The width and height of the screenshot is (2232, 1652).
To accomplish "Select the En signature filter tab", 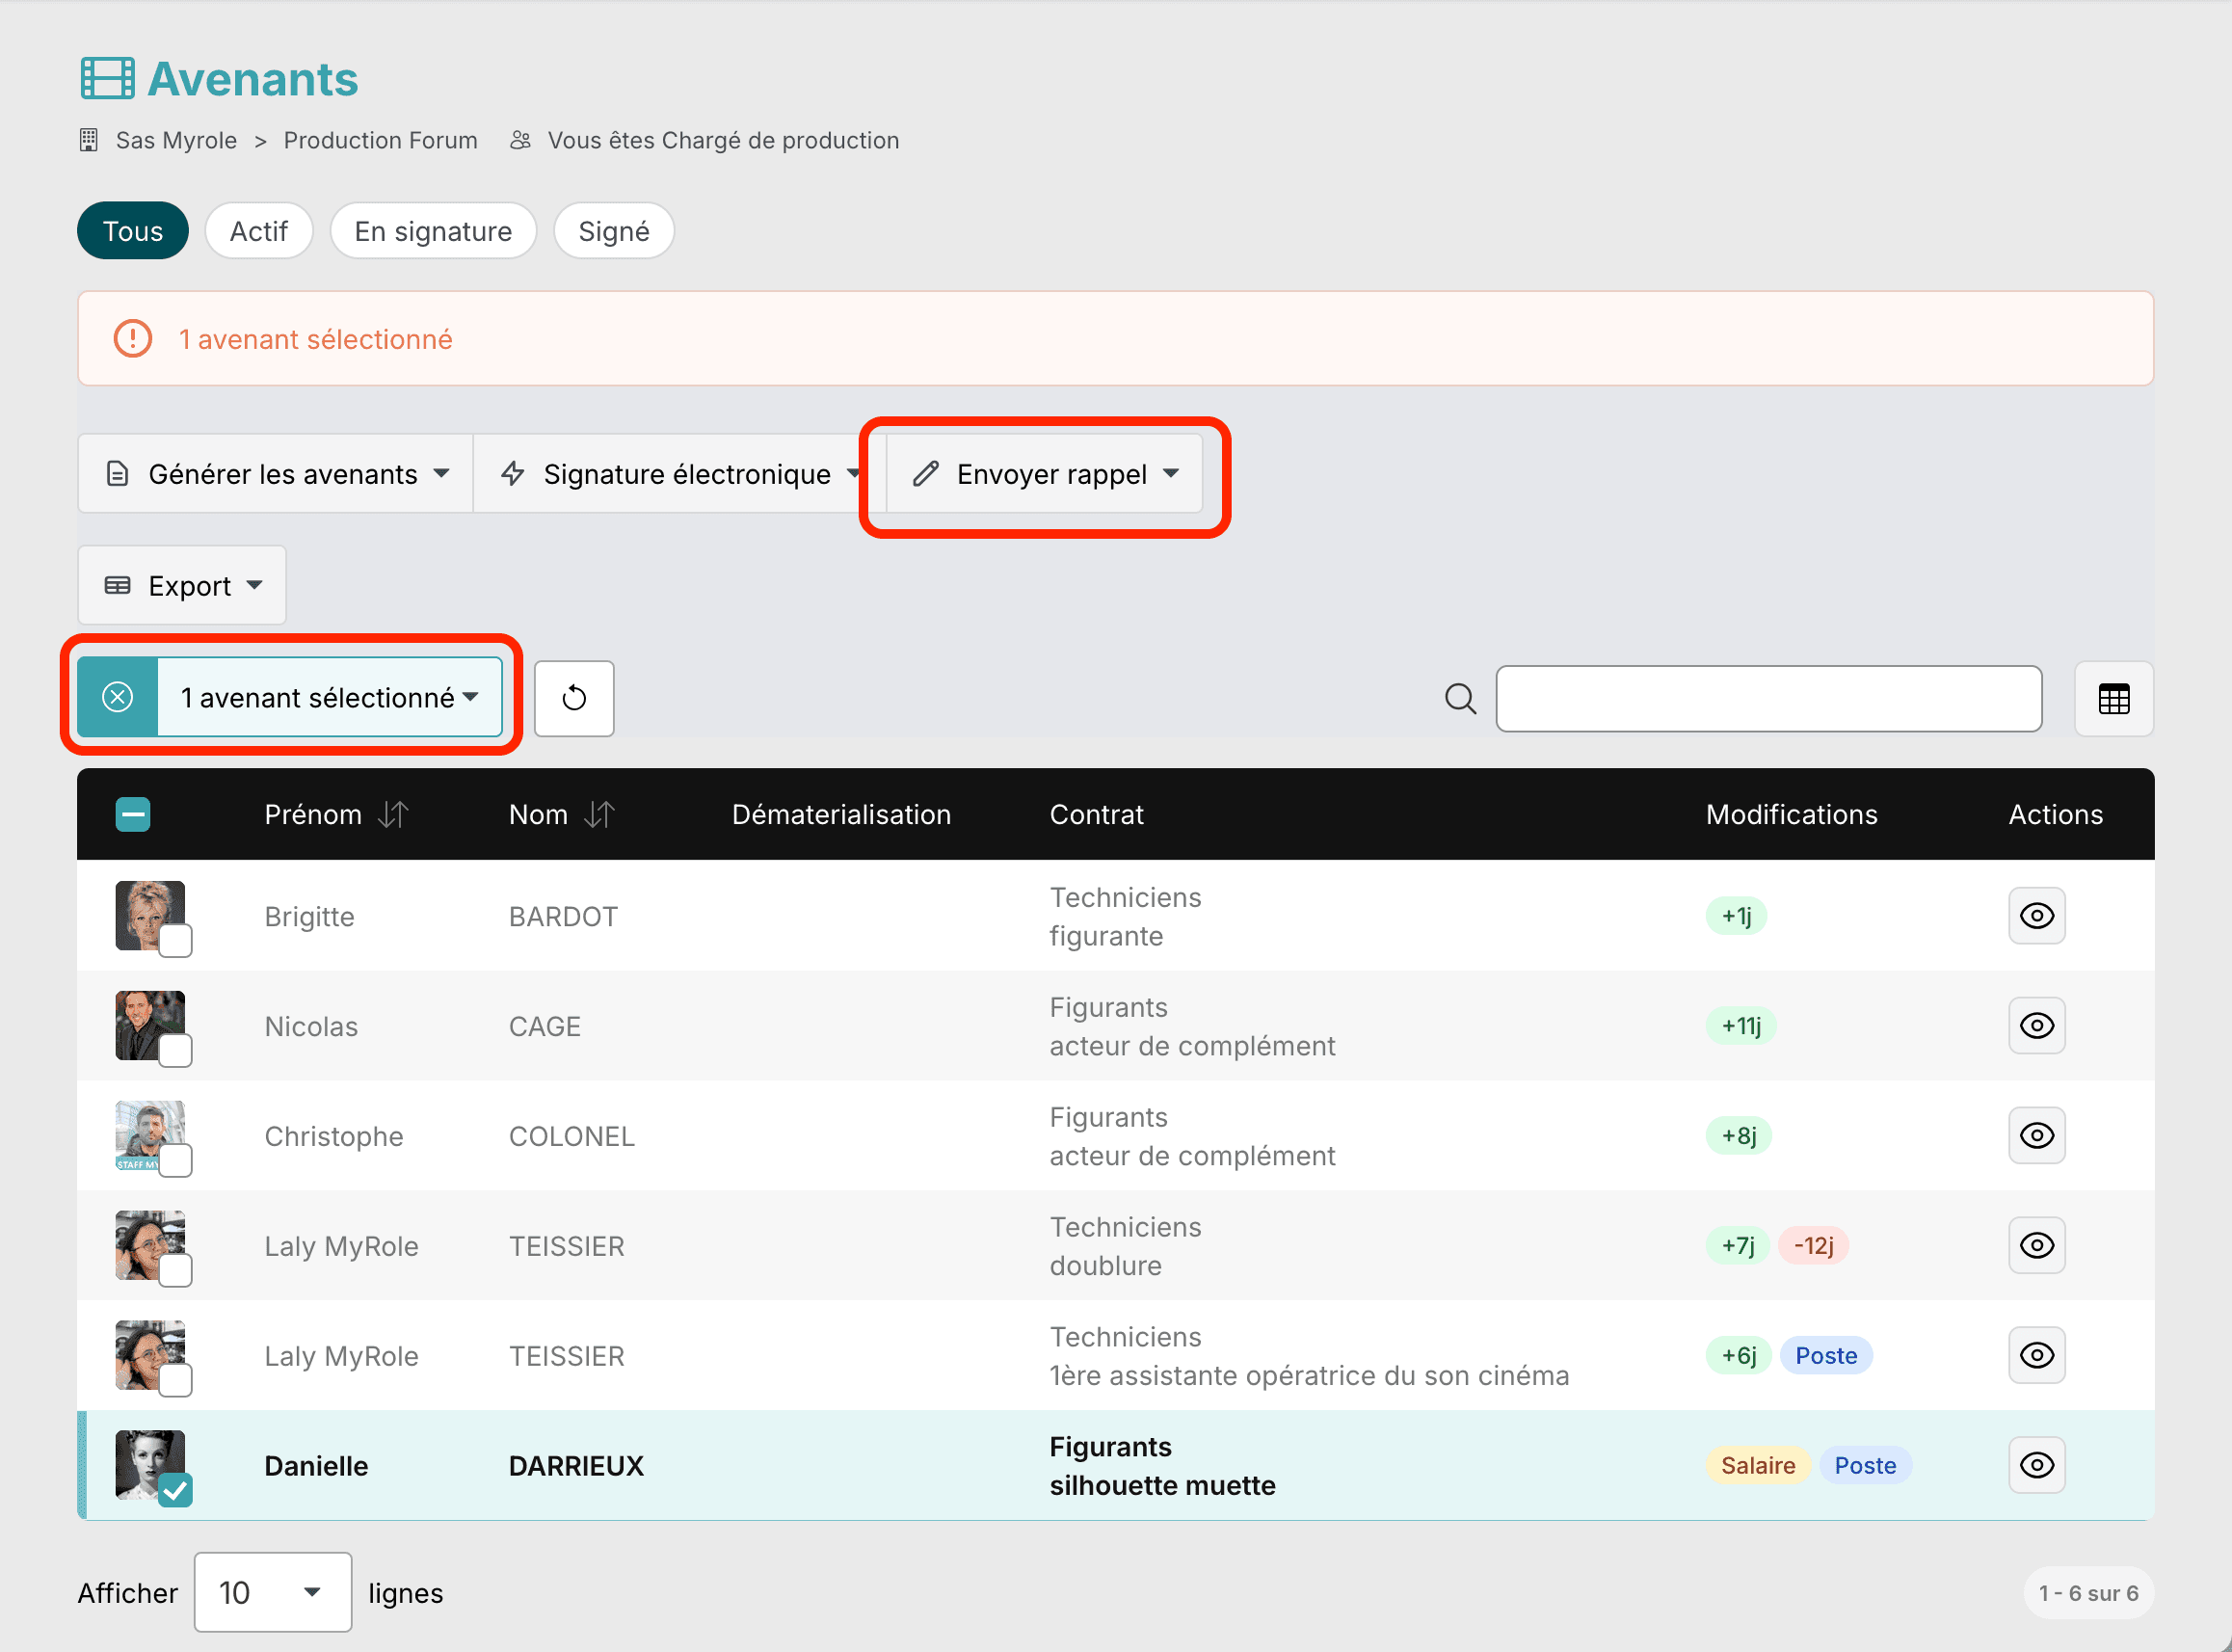I will (x=433, y=231).
